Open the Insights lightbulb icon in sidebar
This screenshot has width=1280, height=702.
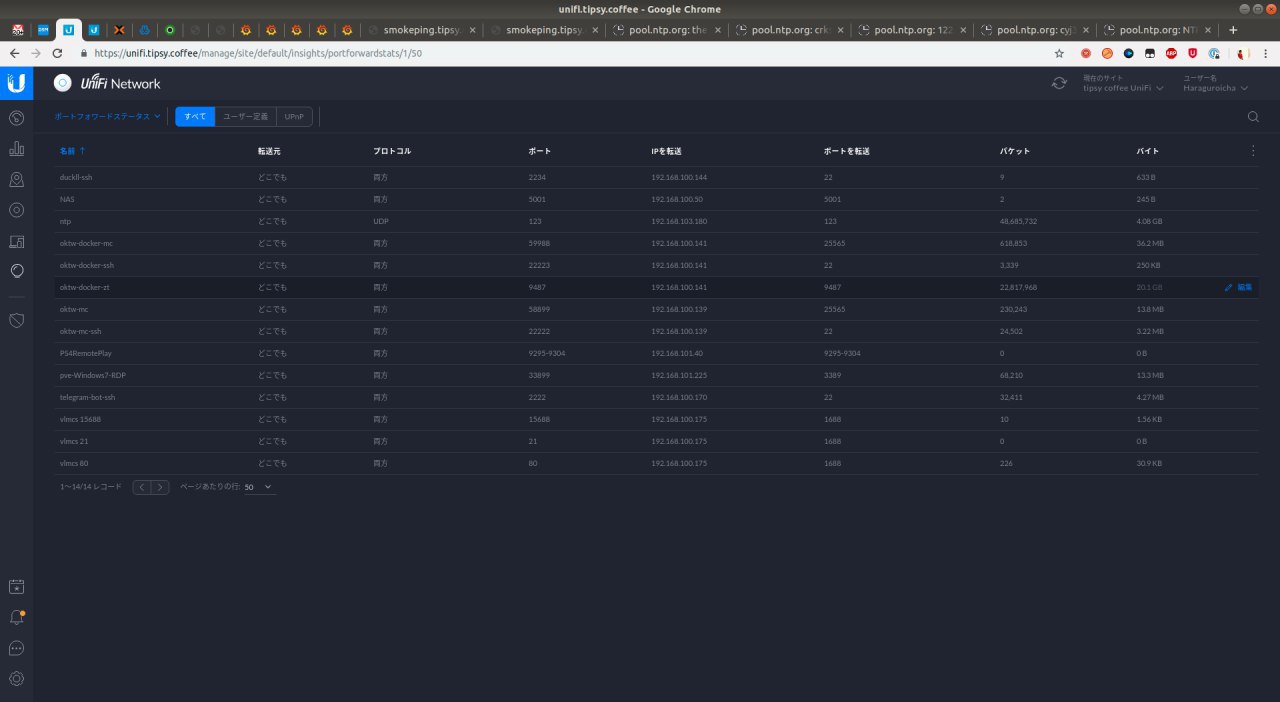16,271
